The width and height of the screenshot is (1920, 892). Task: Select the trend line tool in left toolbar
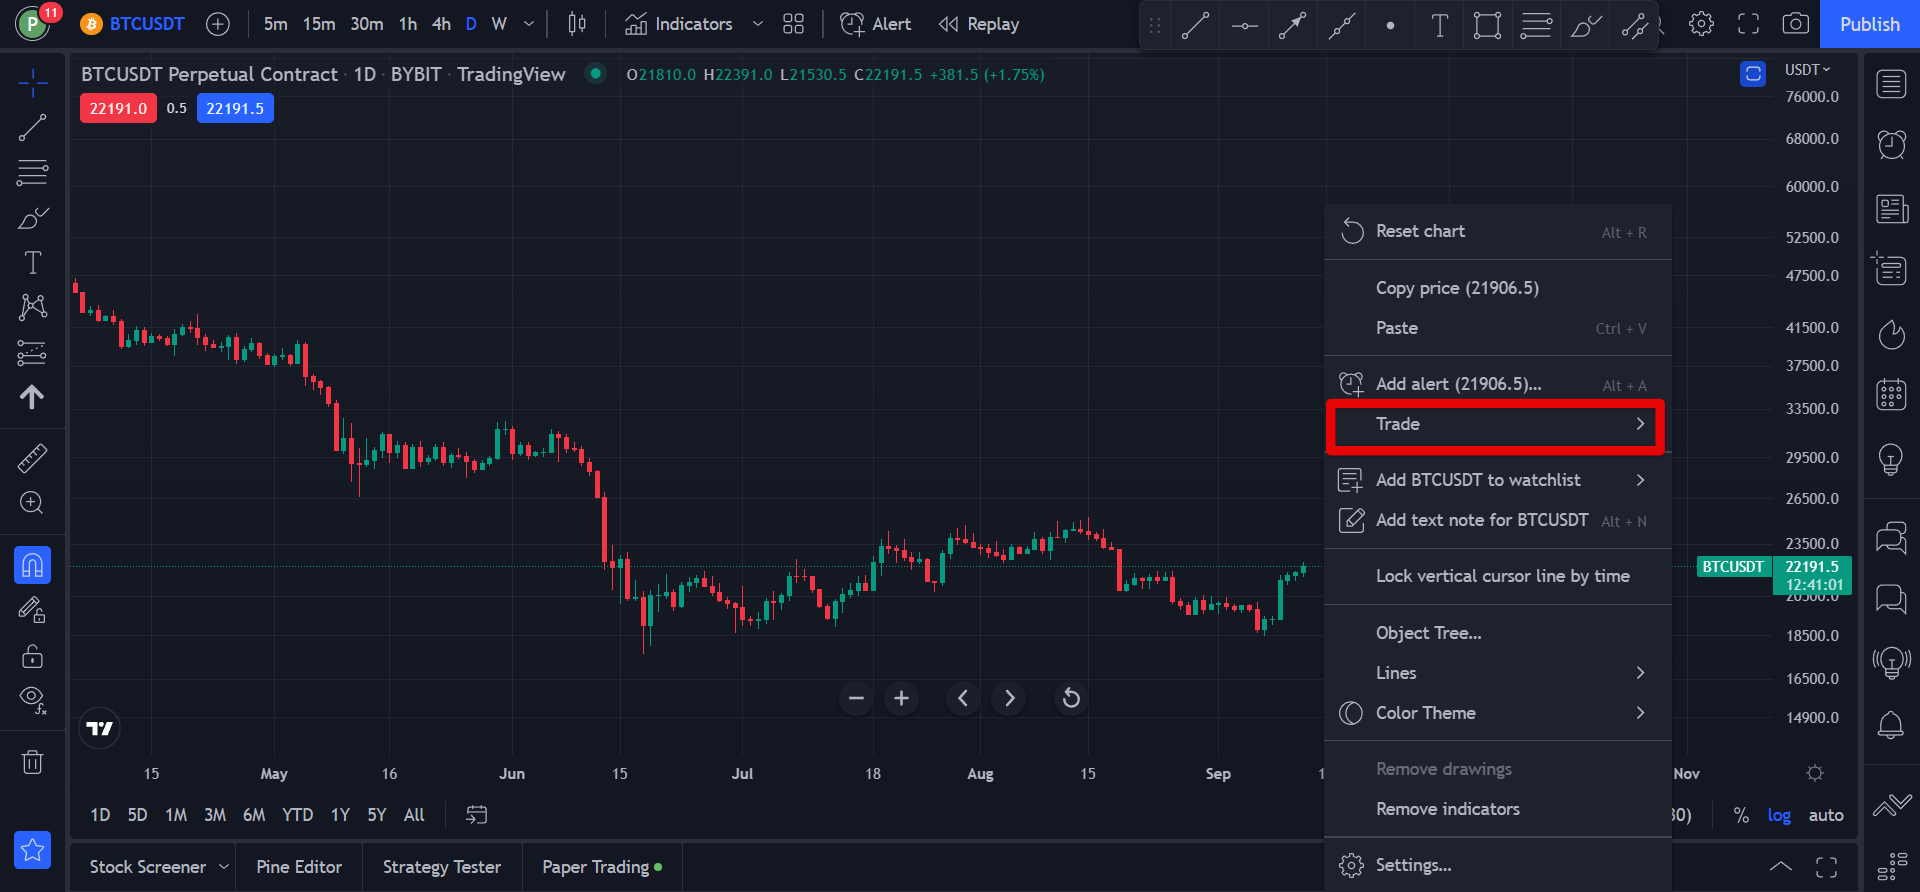coord(32,127)
